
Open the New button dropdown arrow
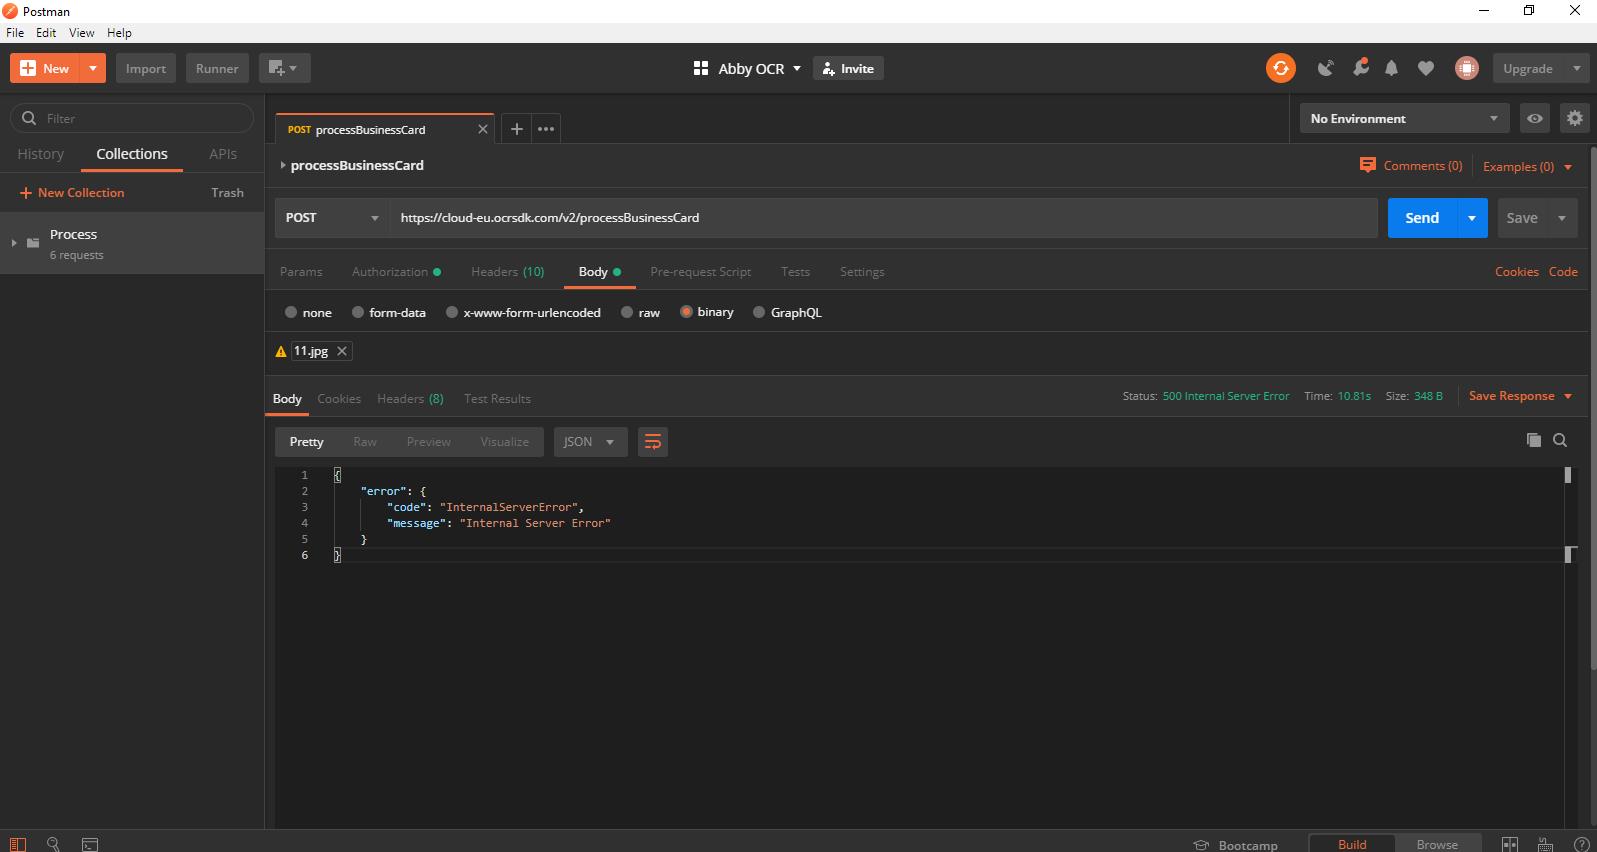[x=92, y=68]
